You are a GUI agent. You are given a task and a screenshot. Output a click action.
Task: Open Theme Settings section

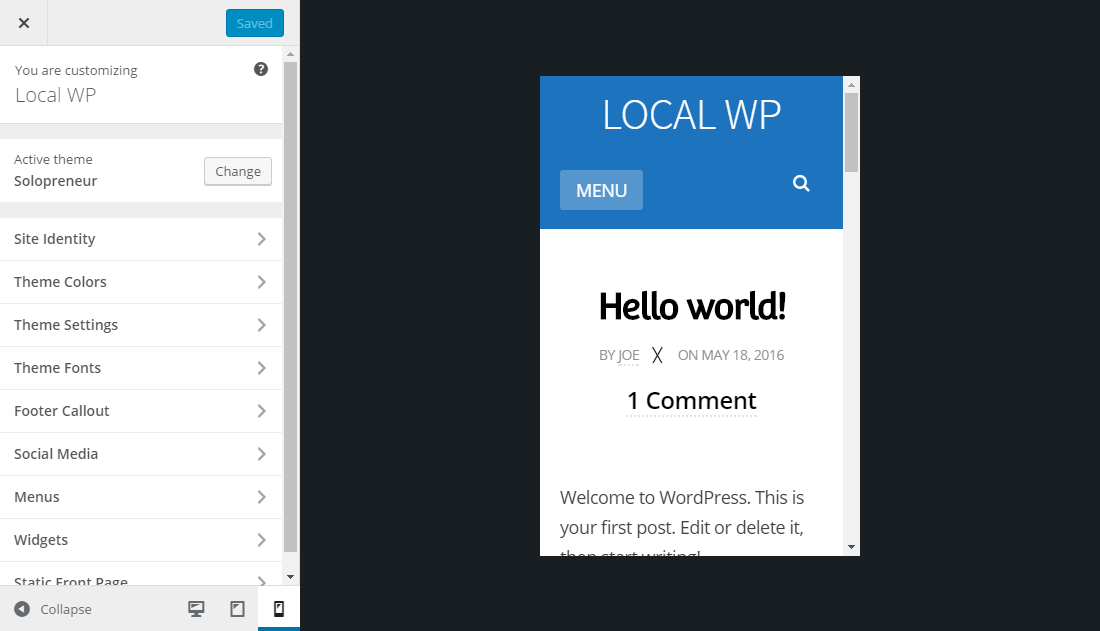(x=141, y=325)
